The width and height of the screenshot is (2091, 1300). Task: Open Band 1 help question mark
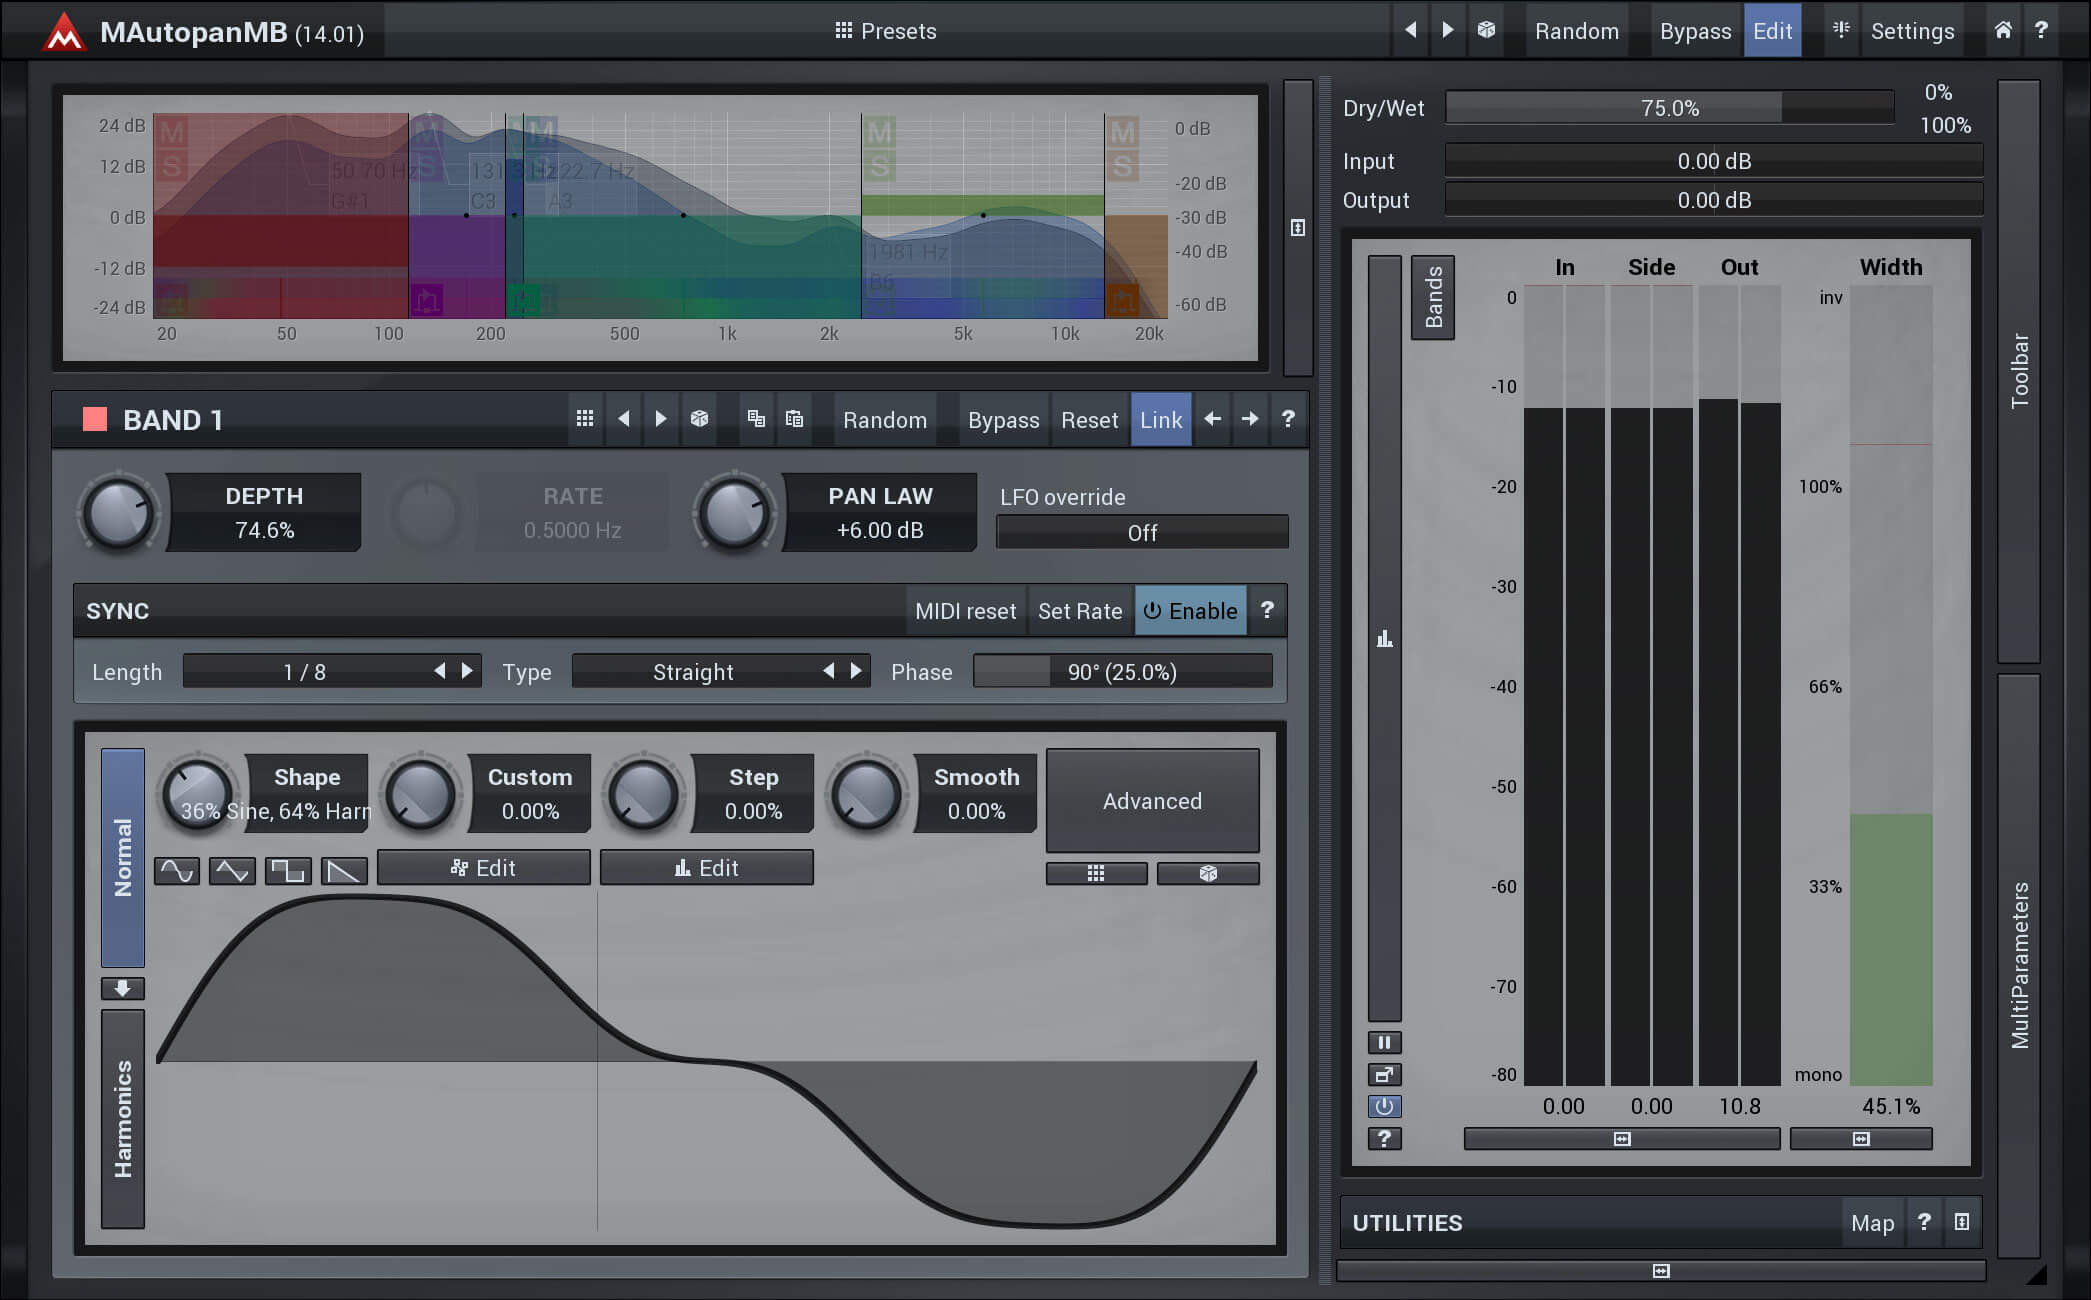(x=1288, y=419)
